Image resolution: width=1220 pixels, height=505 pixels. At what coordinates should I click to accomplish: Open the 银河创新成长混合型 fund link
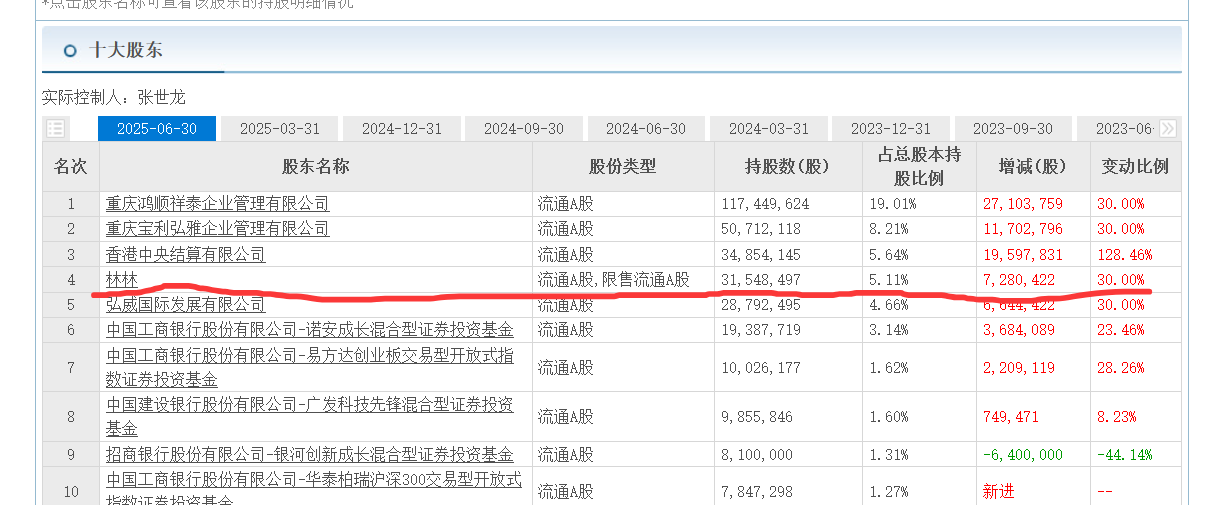click(310, 454)
